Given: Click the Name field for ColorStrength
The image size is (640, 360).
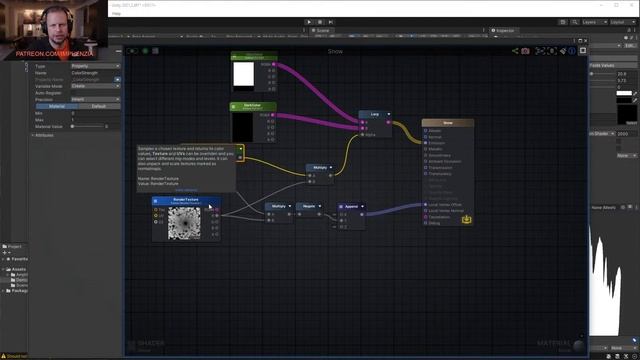Looking at the screenshot, I should pos(96,73).
